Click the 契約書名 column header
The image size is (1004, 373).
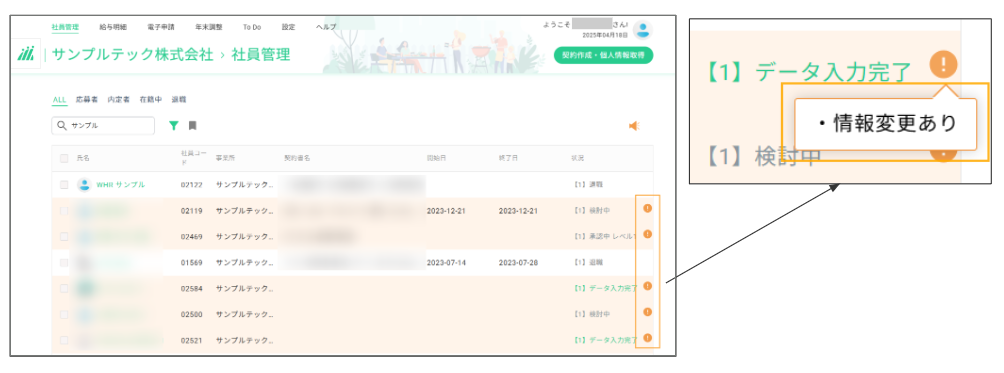pyautogui.click(x=297, y=158)
